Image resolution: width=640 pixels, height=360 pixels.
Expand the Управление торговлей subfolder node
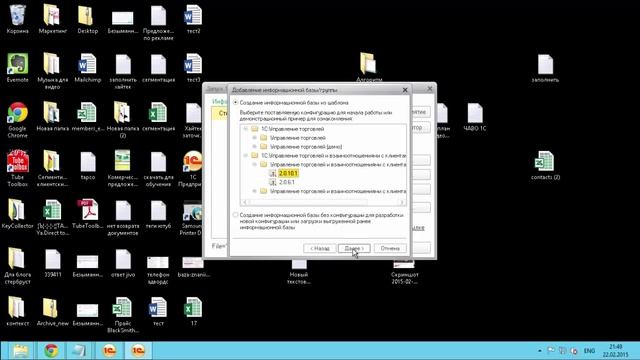point(255,138)
